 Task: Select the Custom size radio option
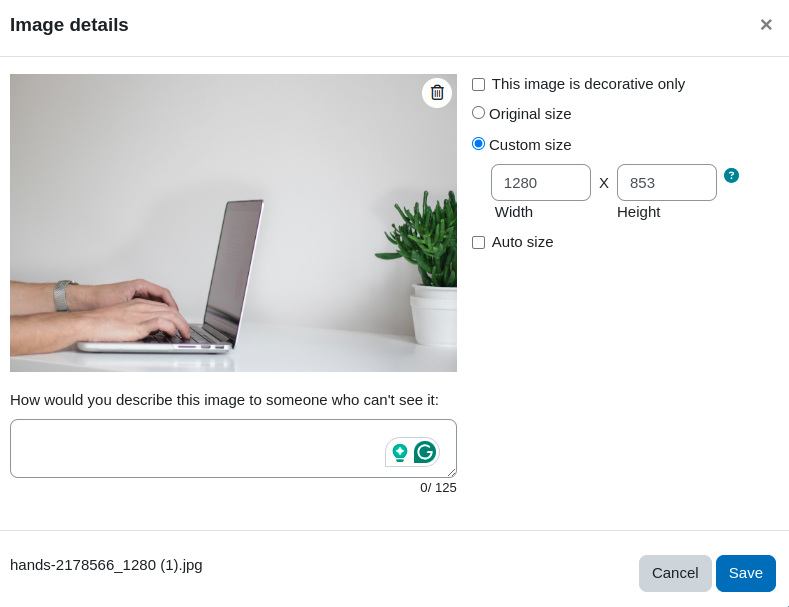(x=478, y=144)
